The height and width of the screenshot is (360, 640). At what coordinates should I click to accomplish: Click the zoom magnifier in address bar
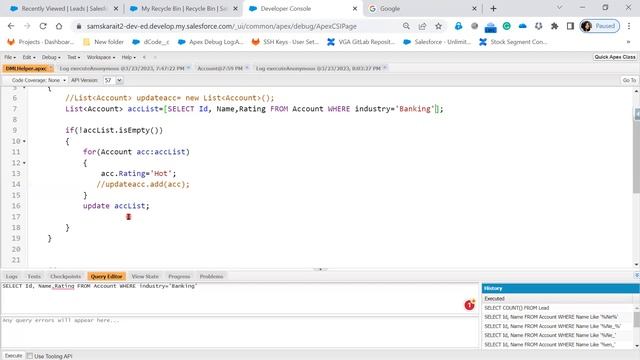click(406, 26)
